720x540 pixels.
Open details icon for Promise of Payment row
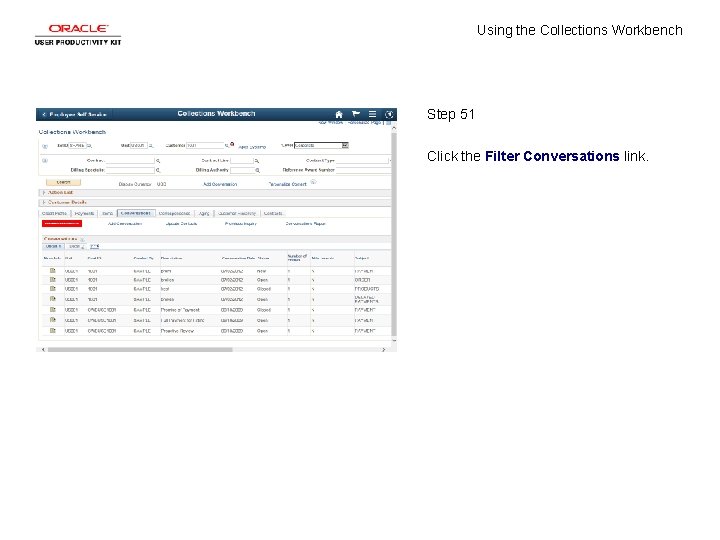point(53,309)
